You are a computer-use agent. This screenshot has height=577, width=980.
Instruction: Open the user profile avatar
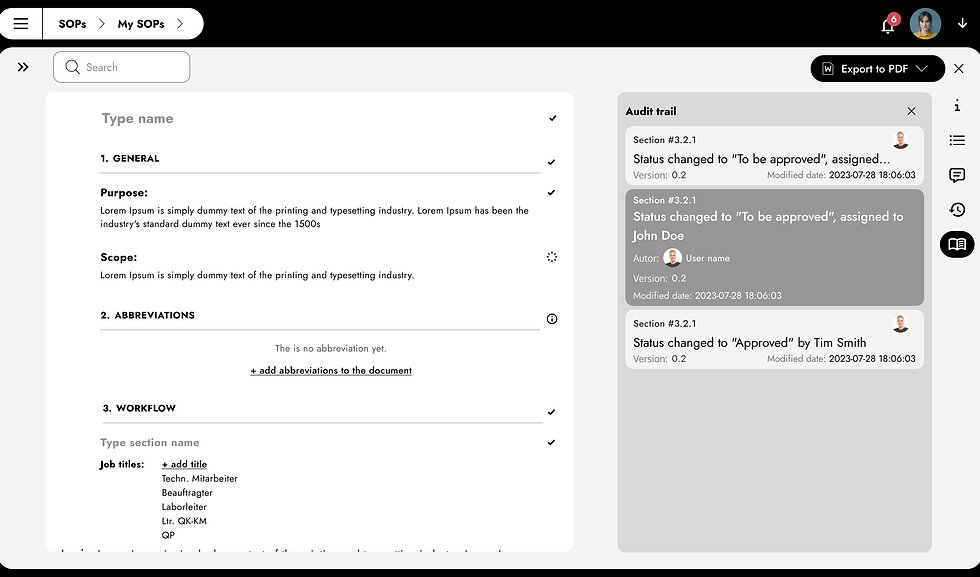(x=925, y=24)
